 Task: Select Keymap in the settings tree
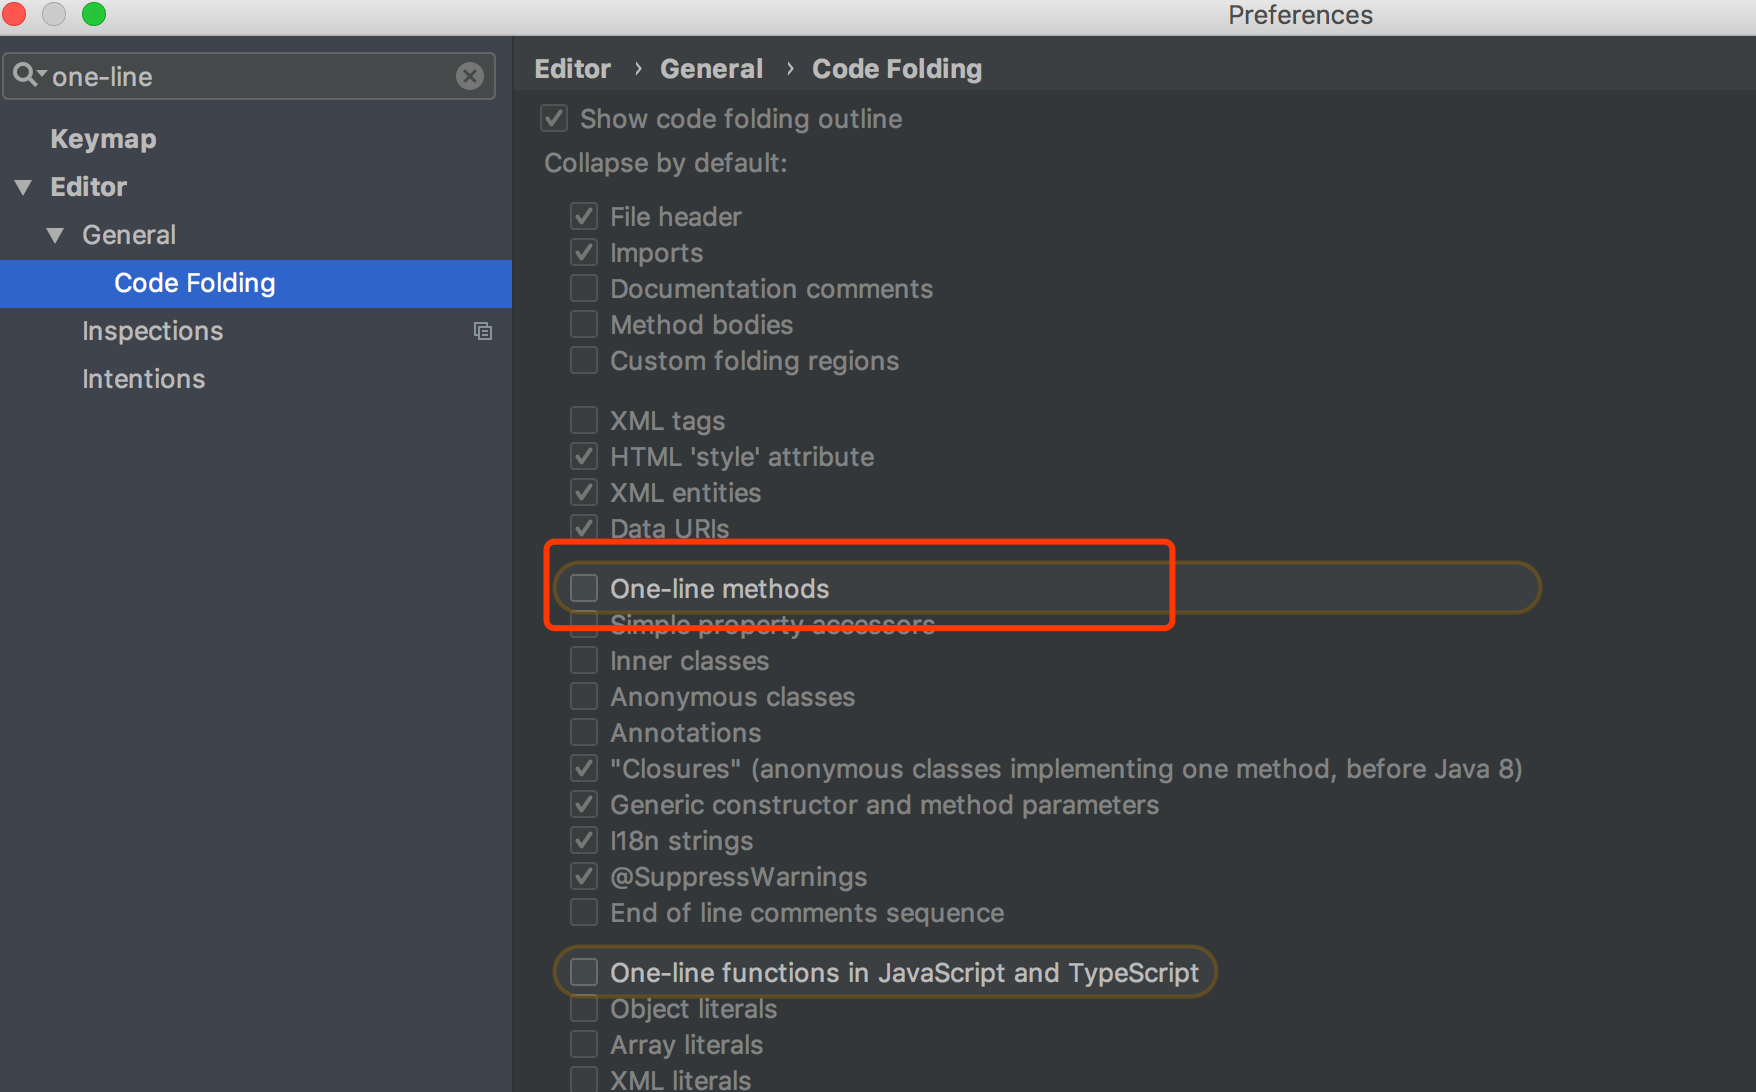(103, 139)
